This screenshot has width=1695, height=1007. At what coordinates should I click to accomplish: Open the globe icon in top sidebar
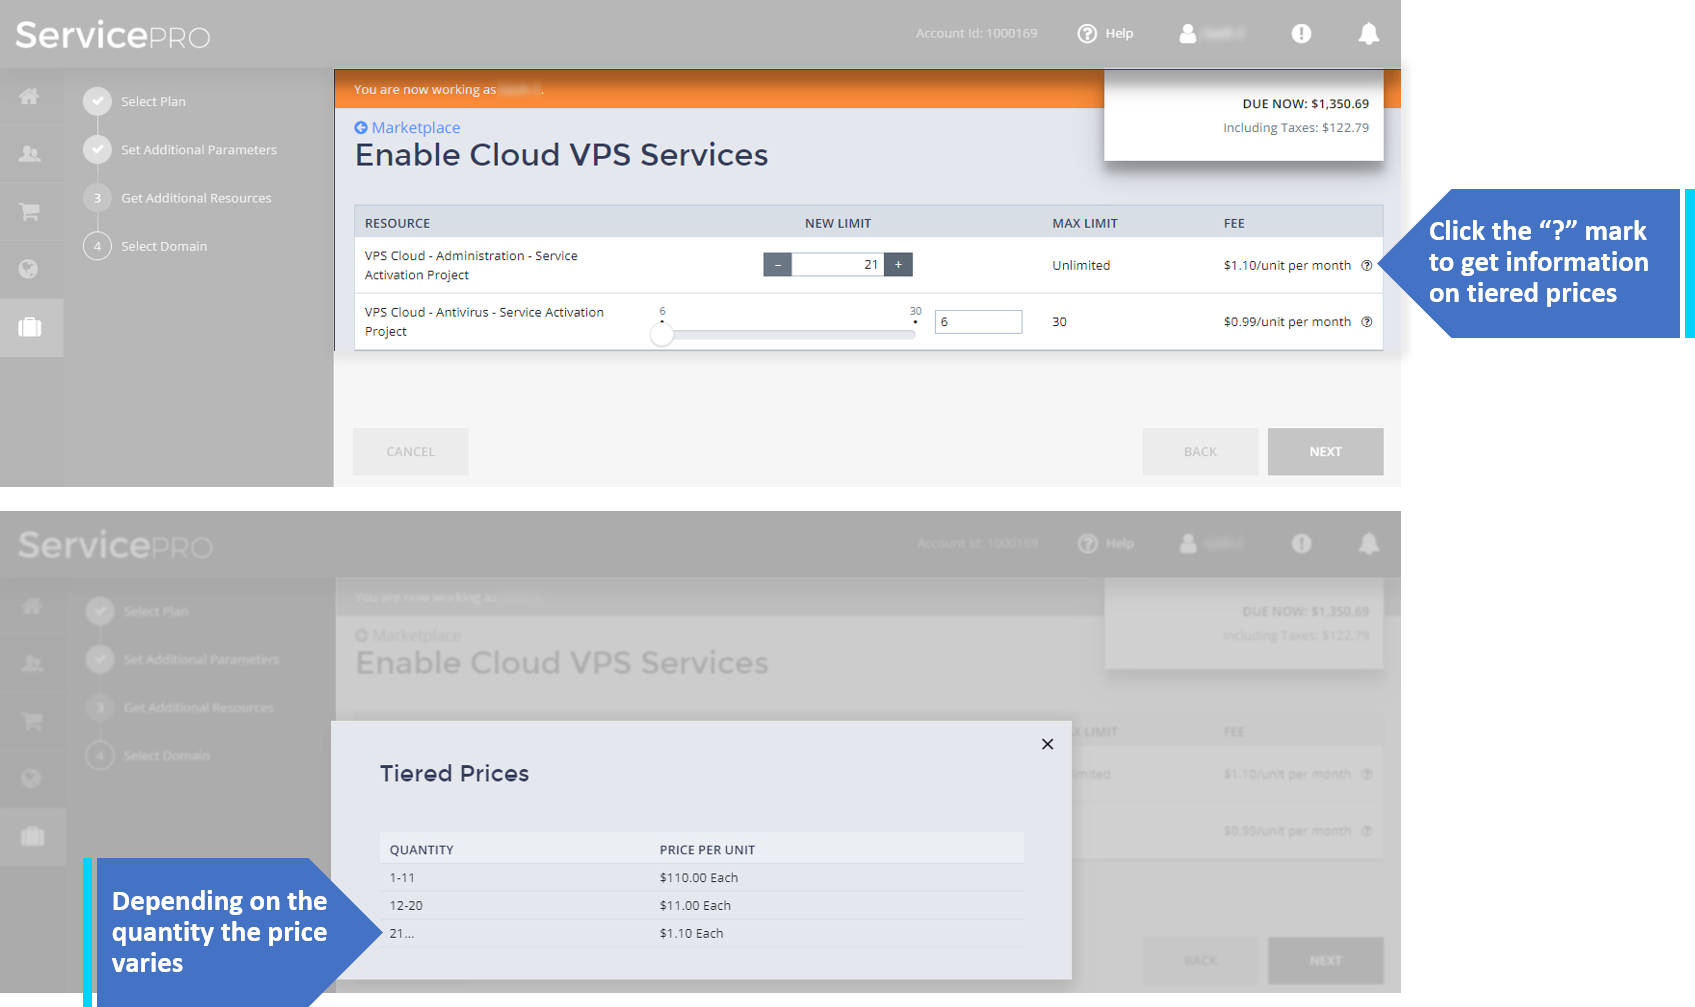coord(29,269)
